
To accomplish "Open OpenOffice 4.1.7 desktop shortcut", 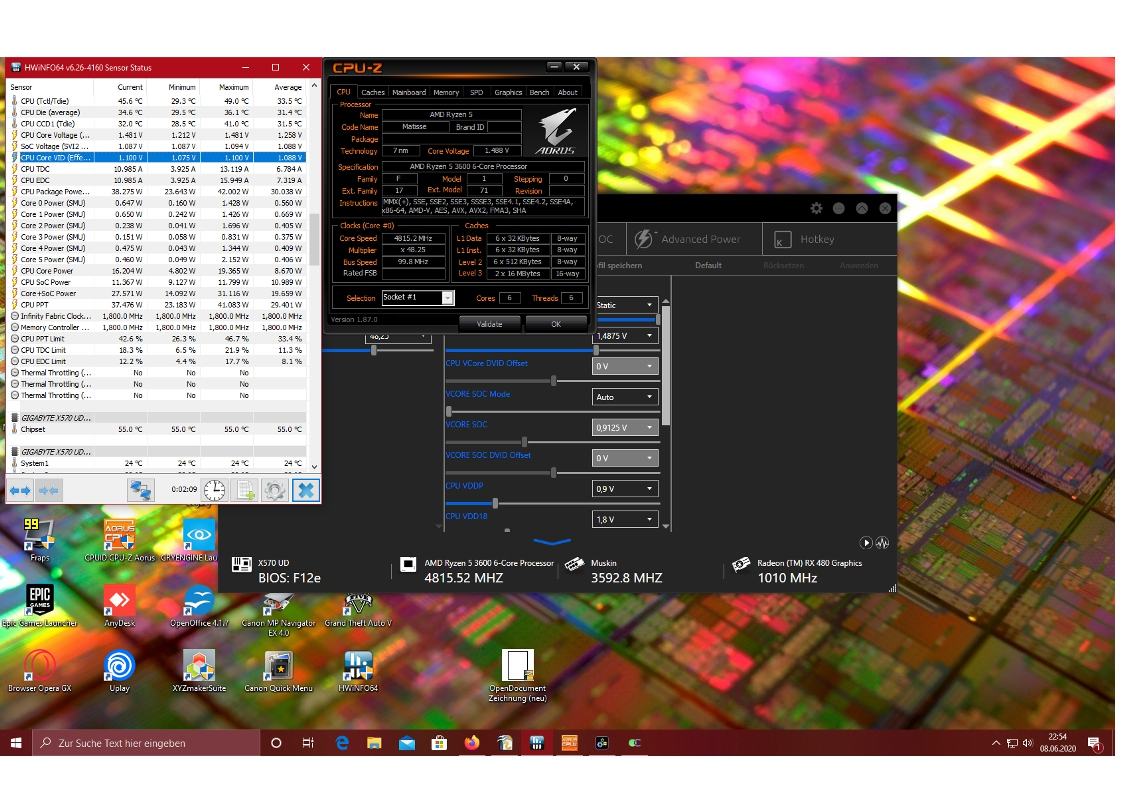I will [199, 605].
